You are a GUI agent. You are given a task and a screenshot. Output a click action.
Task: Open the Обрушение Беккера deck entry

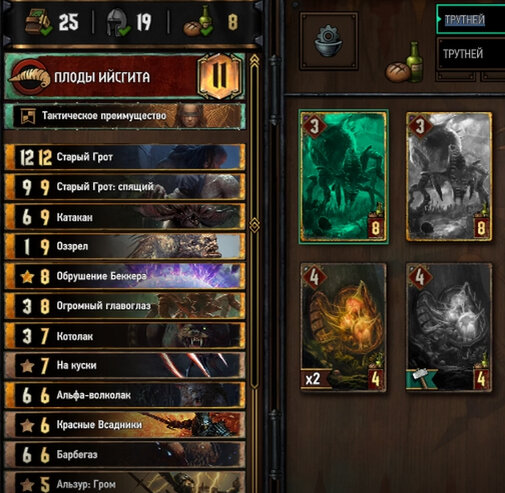tap(125, 276)
